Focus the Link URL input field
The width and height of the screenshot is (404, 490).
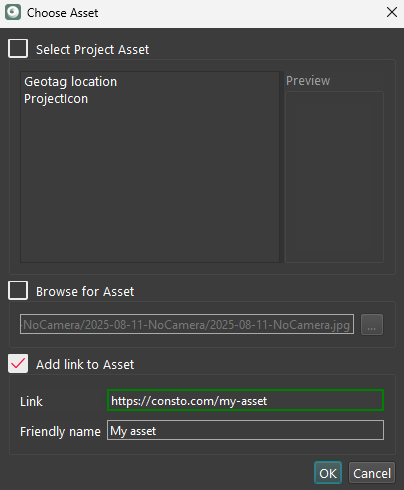pos(245,400)
